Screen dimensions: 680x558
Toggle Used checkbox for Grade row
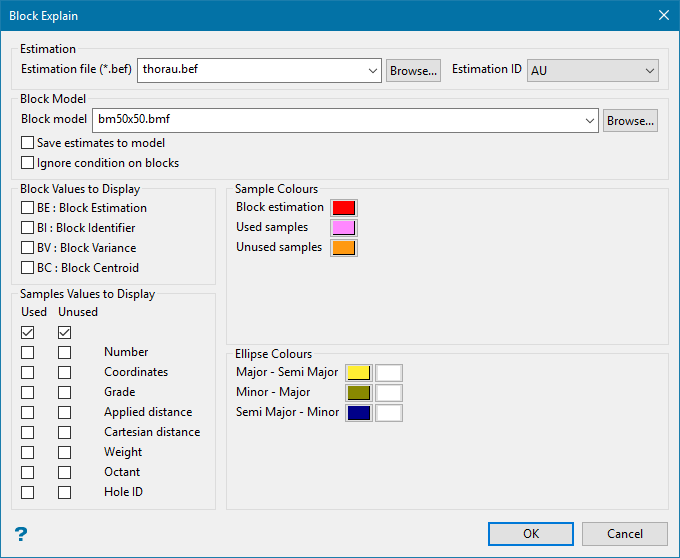pyautogui.click(x=28, y=392)
